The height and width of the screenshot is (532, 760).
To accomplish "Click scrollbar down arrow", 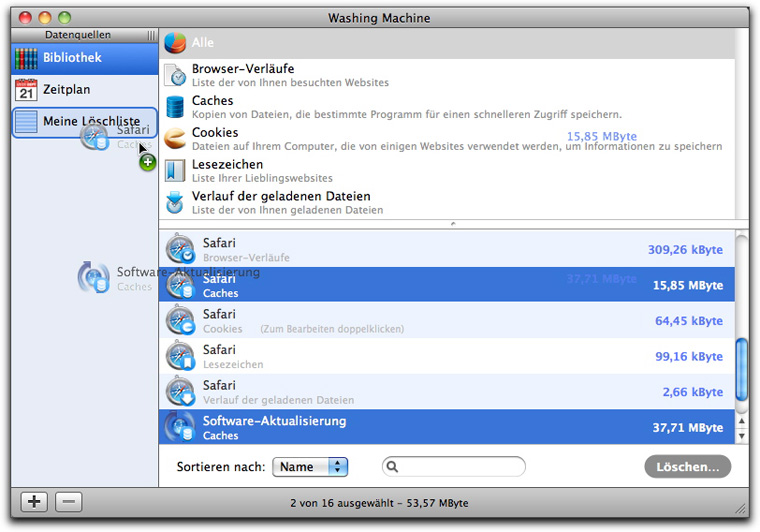I will coord(742,436).
